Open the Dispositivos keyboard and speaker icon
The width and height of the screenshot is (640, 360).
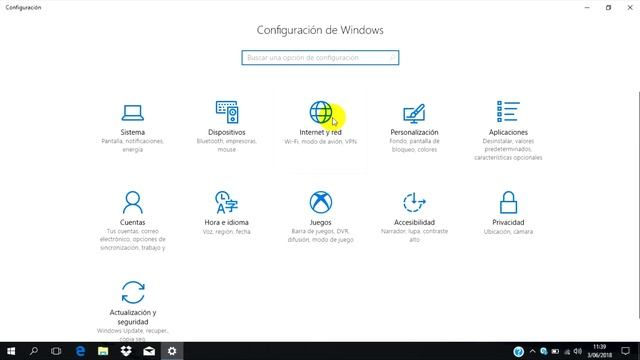coord(227,112)
